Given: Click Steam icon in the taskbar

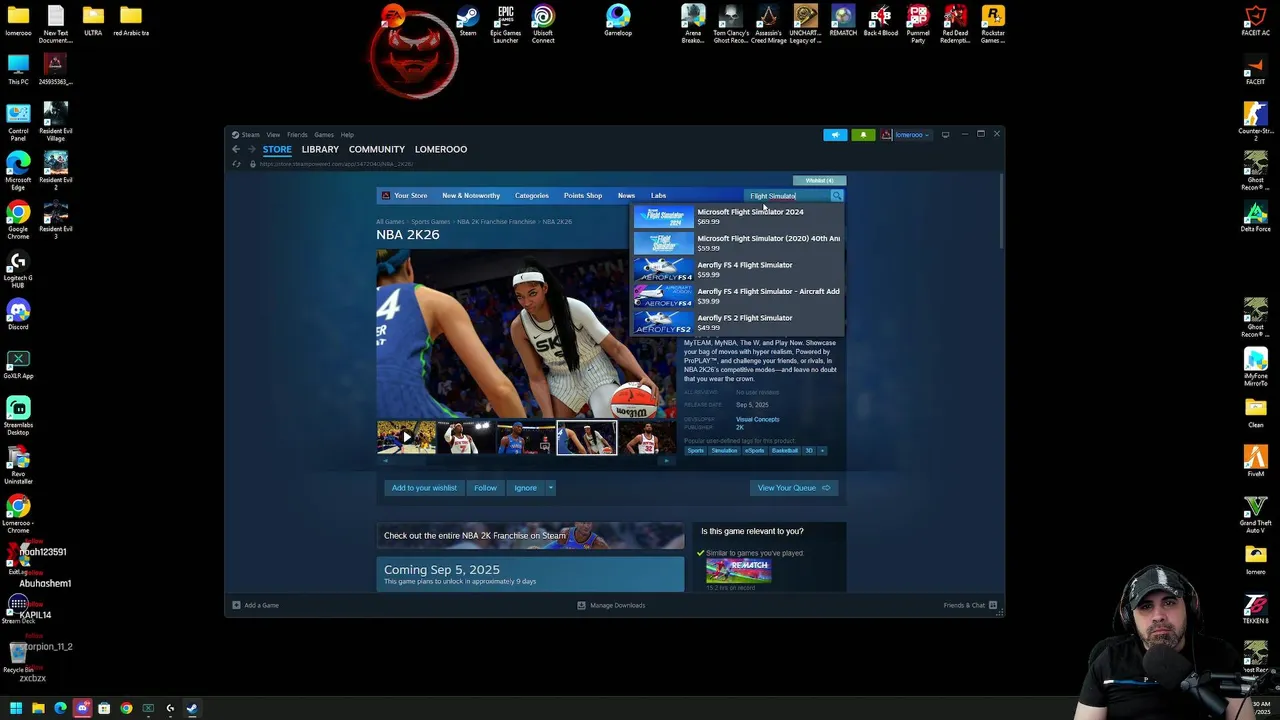Looking at the screenshot, I should click(x=192, y=708).
